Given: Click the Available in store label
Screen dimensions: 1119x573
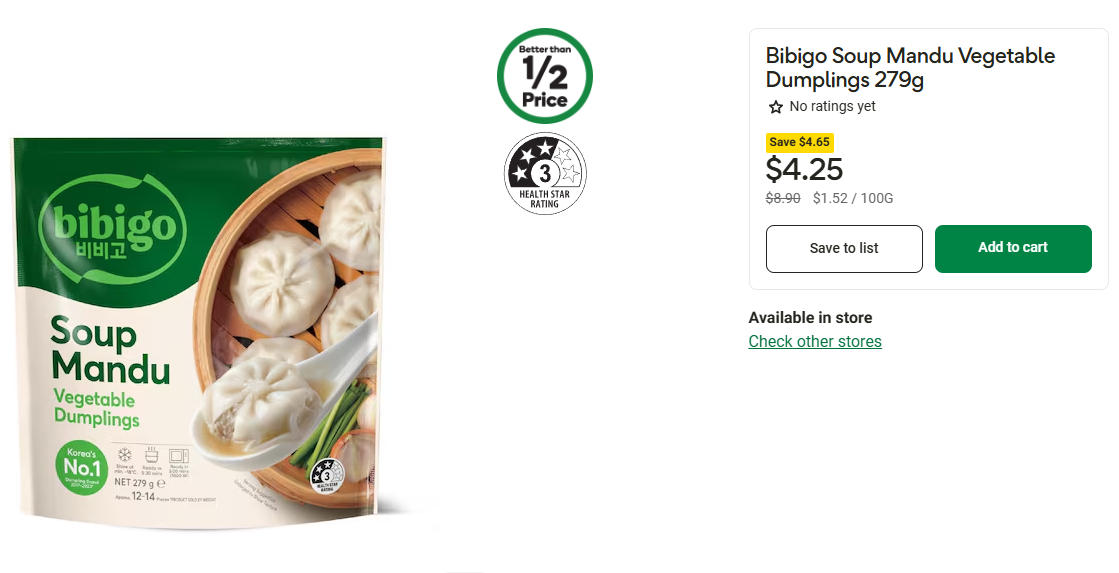Looking at the screenshot, I should (x=810, y=317).
